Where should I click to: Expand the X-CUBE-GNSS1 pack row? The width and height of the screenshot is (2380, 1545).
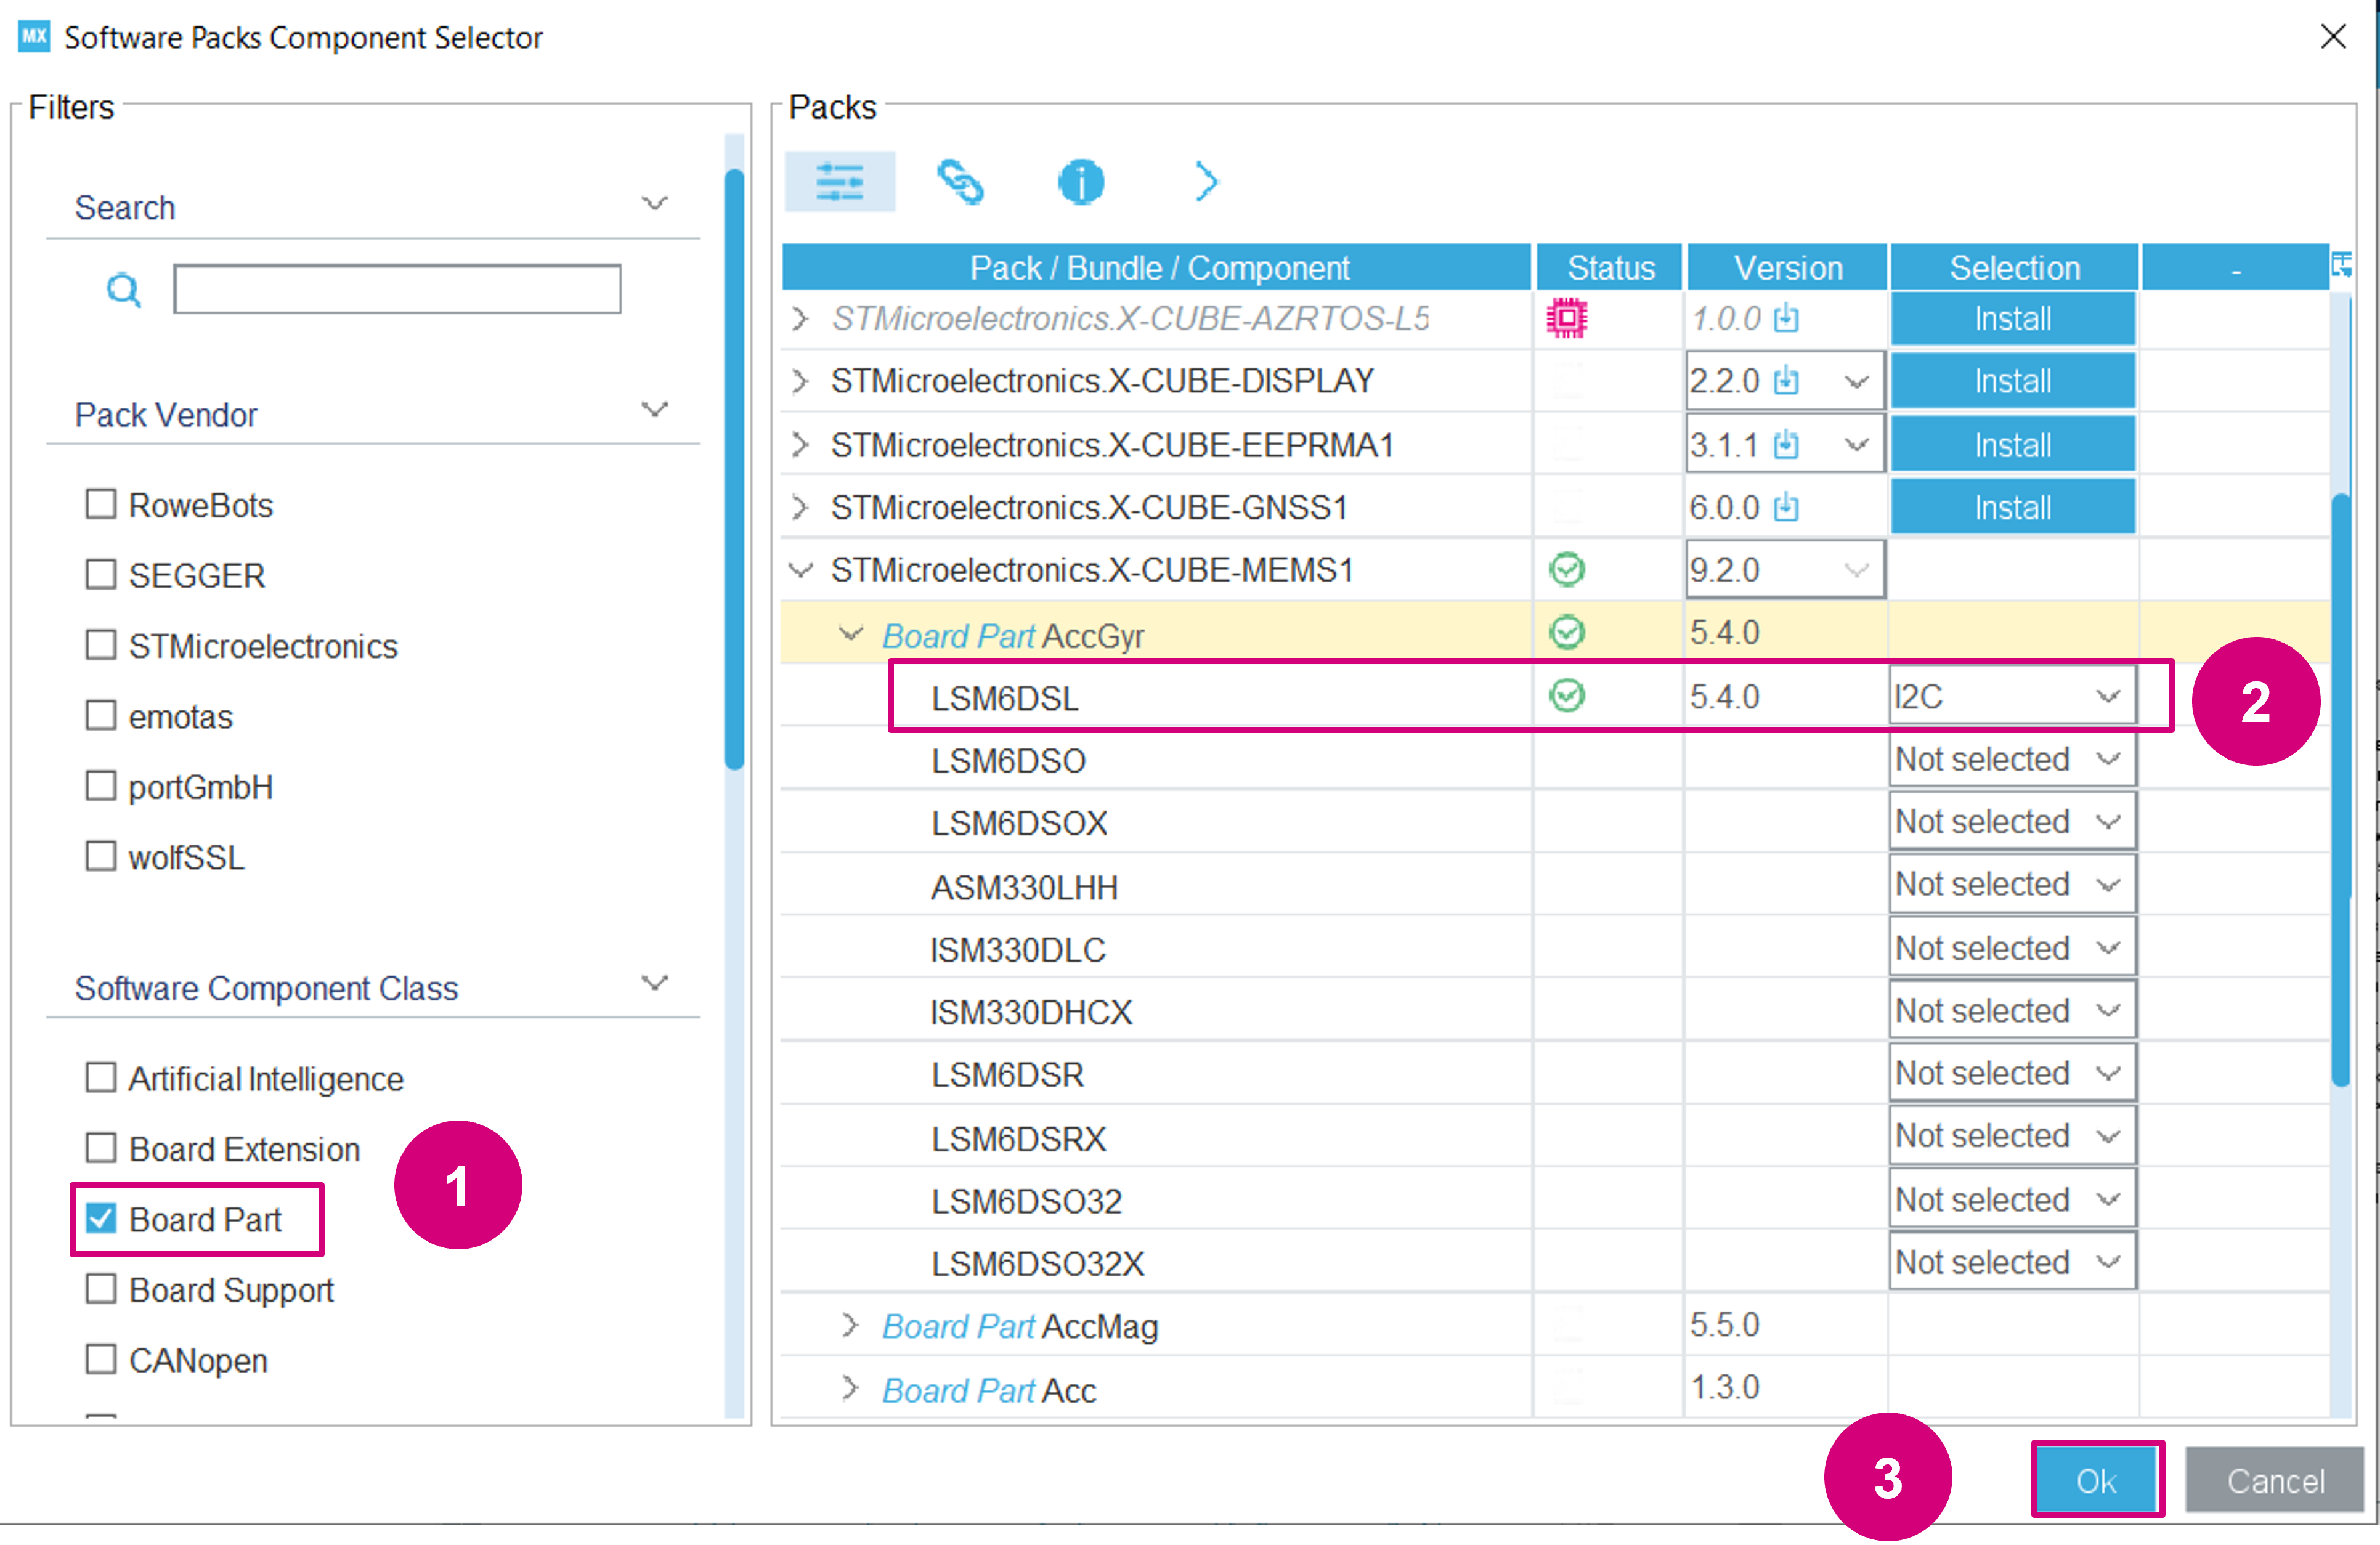(x=799, y=507)
